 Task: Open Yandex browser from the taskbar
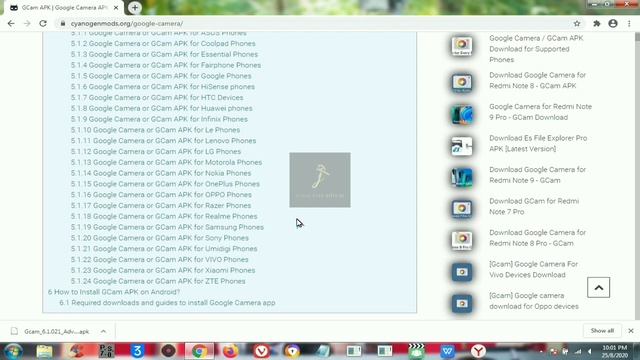(478, 351)
